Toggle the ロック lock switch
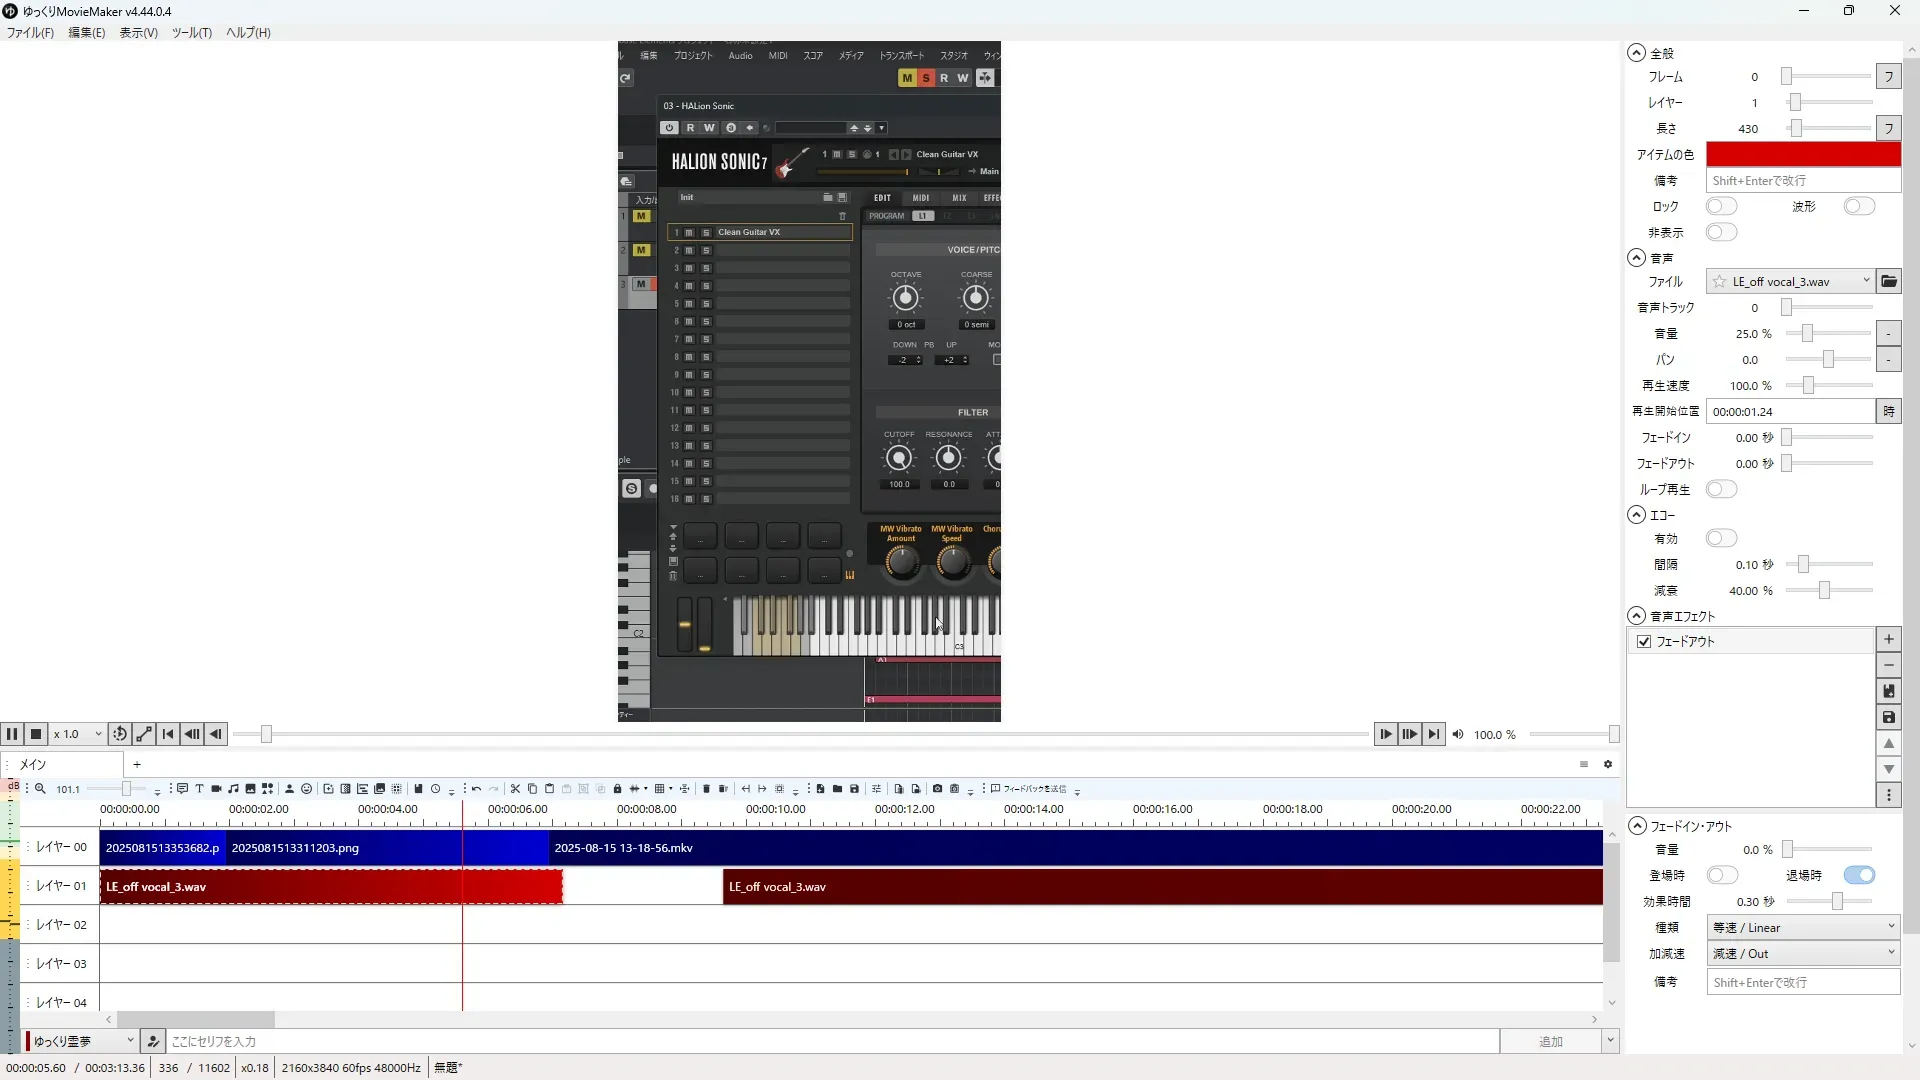This screenshot has height=1080, width=1920. pos(1721,207)
